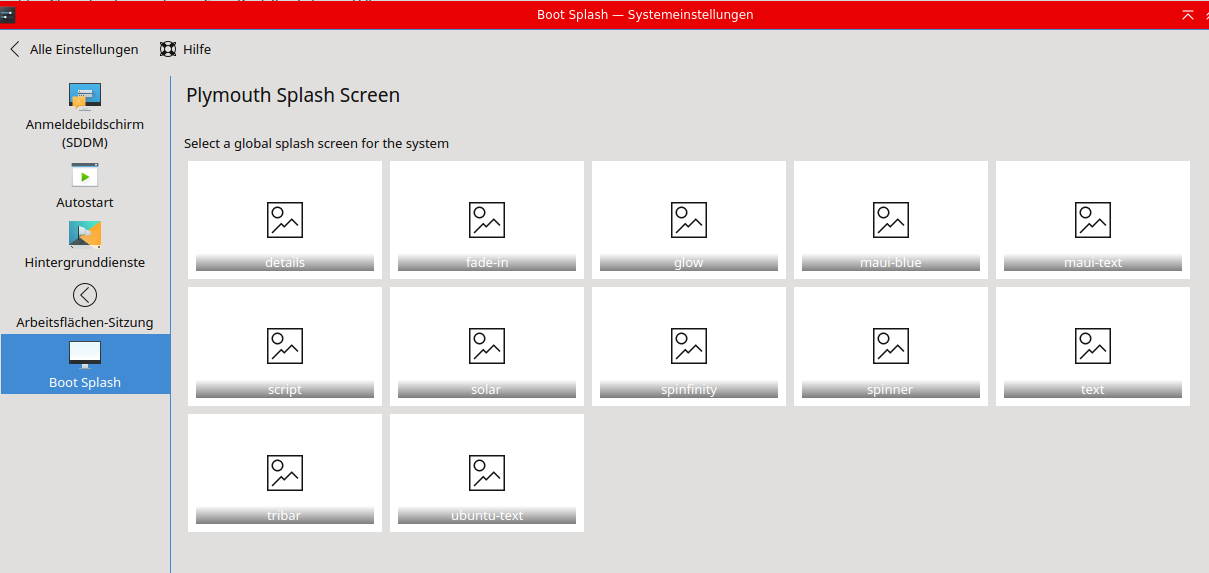
Task: Select the Boot Splash monitor icon
Action: click(x=85, y=354)
